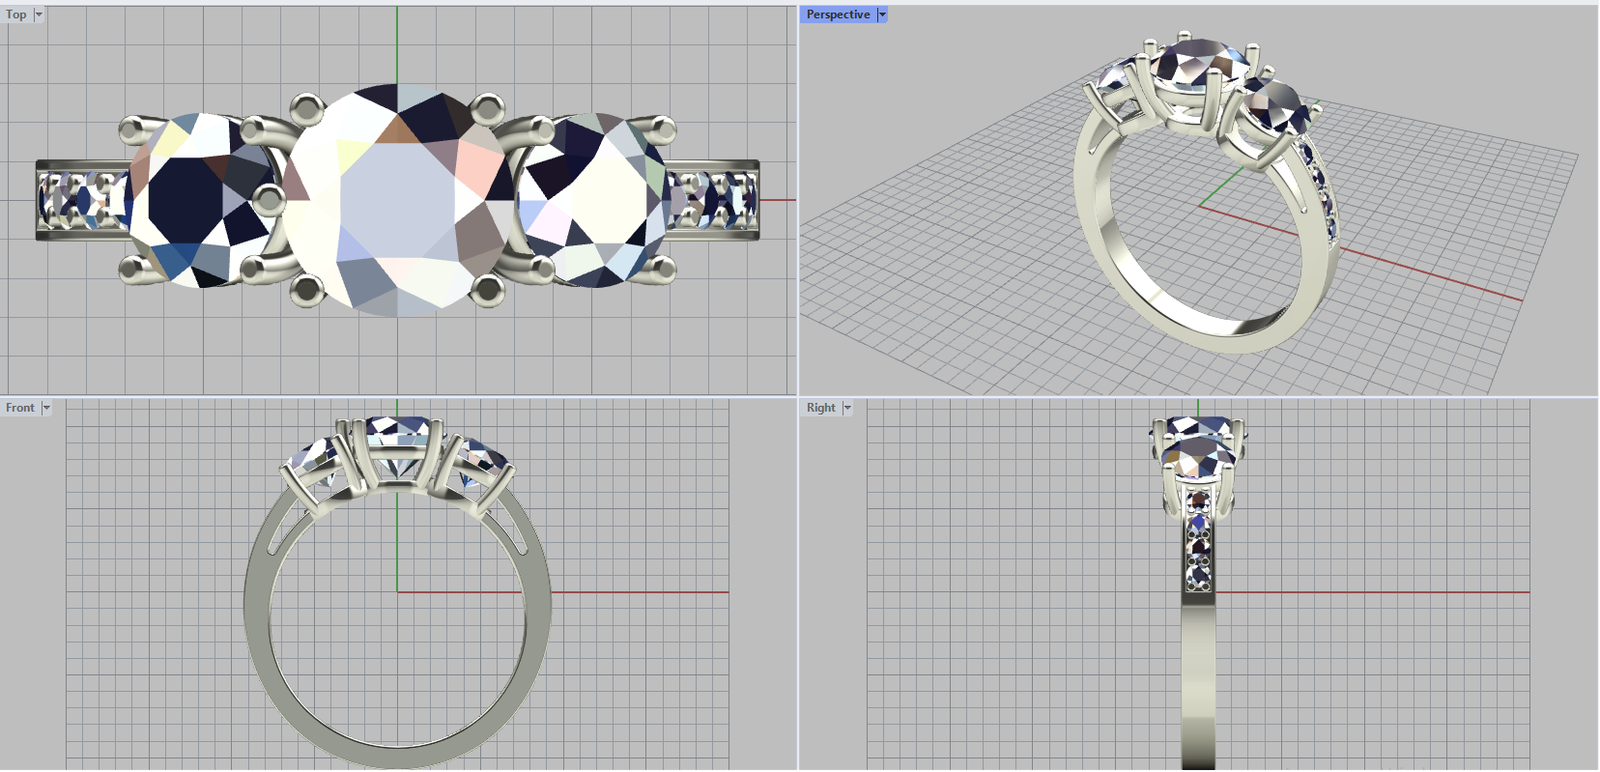The image size is (1600, 772).
Task: Expand the Right viewport menu arrow
Action: pyautogui.click(x=847, y=408)
